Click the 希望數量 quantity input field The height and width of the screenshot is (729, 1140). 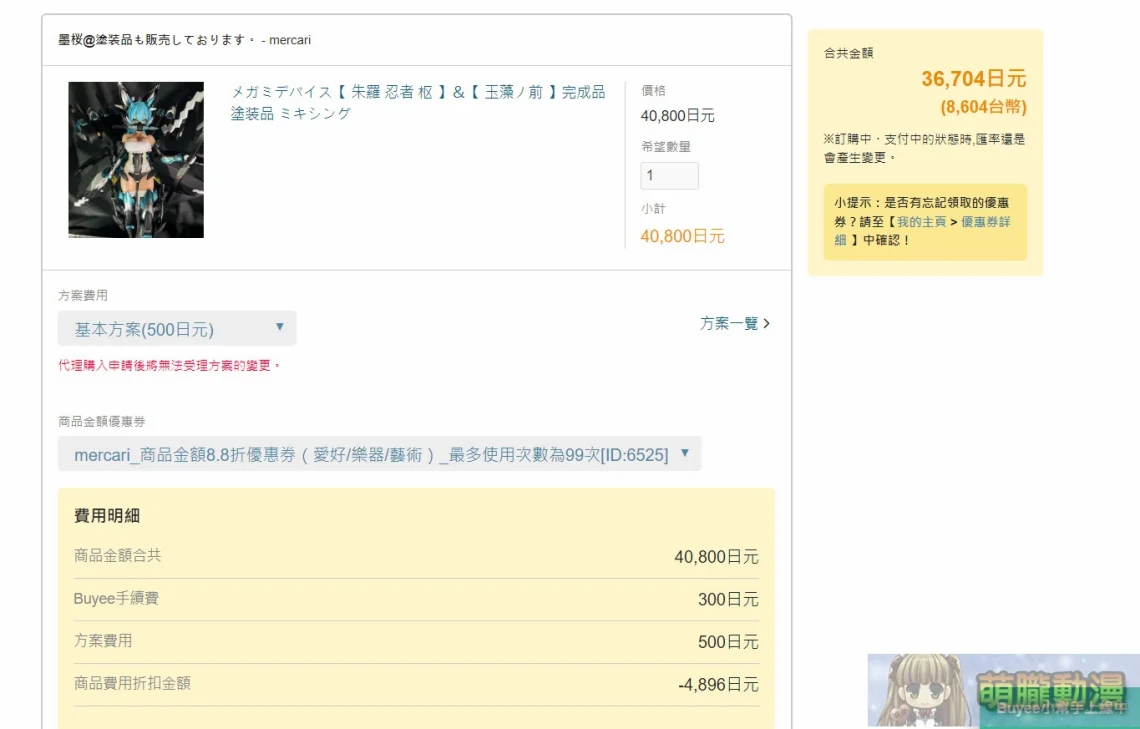(670, 176)
